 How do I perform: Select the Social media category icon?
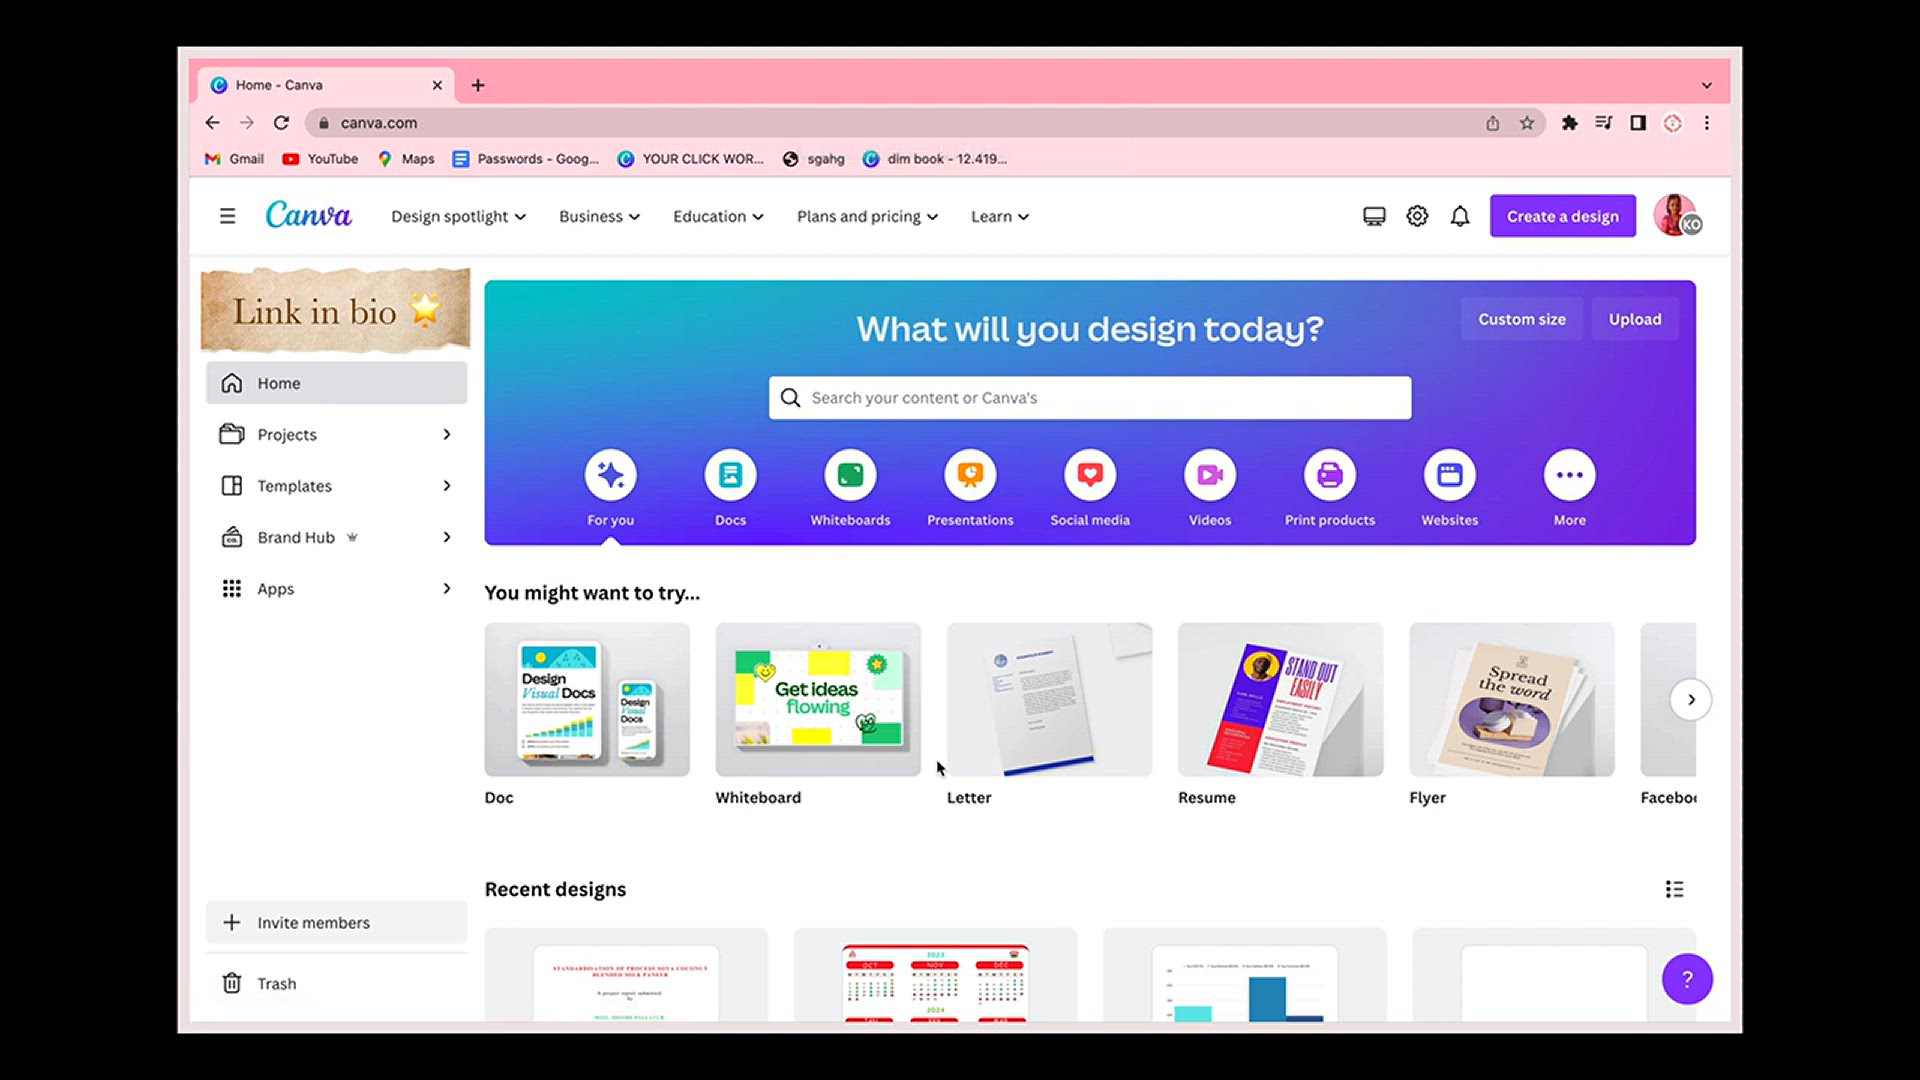tap(1090, 475)
